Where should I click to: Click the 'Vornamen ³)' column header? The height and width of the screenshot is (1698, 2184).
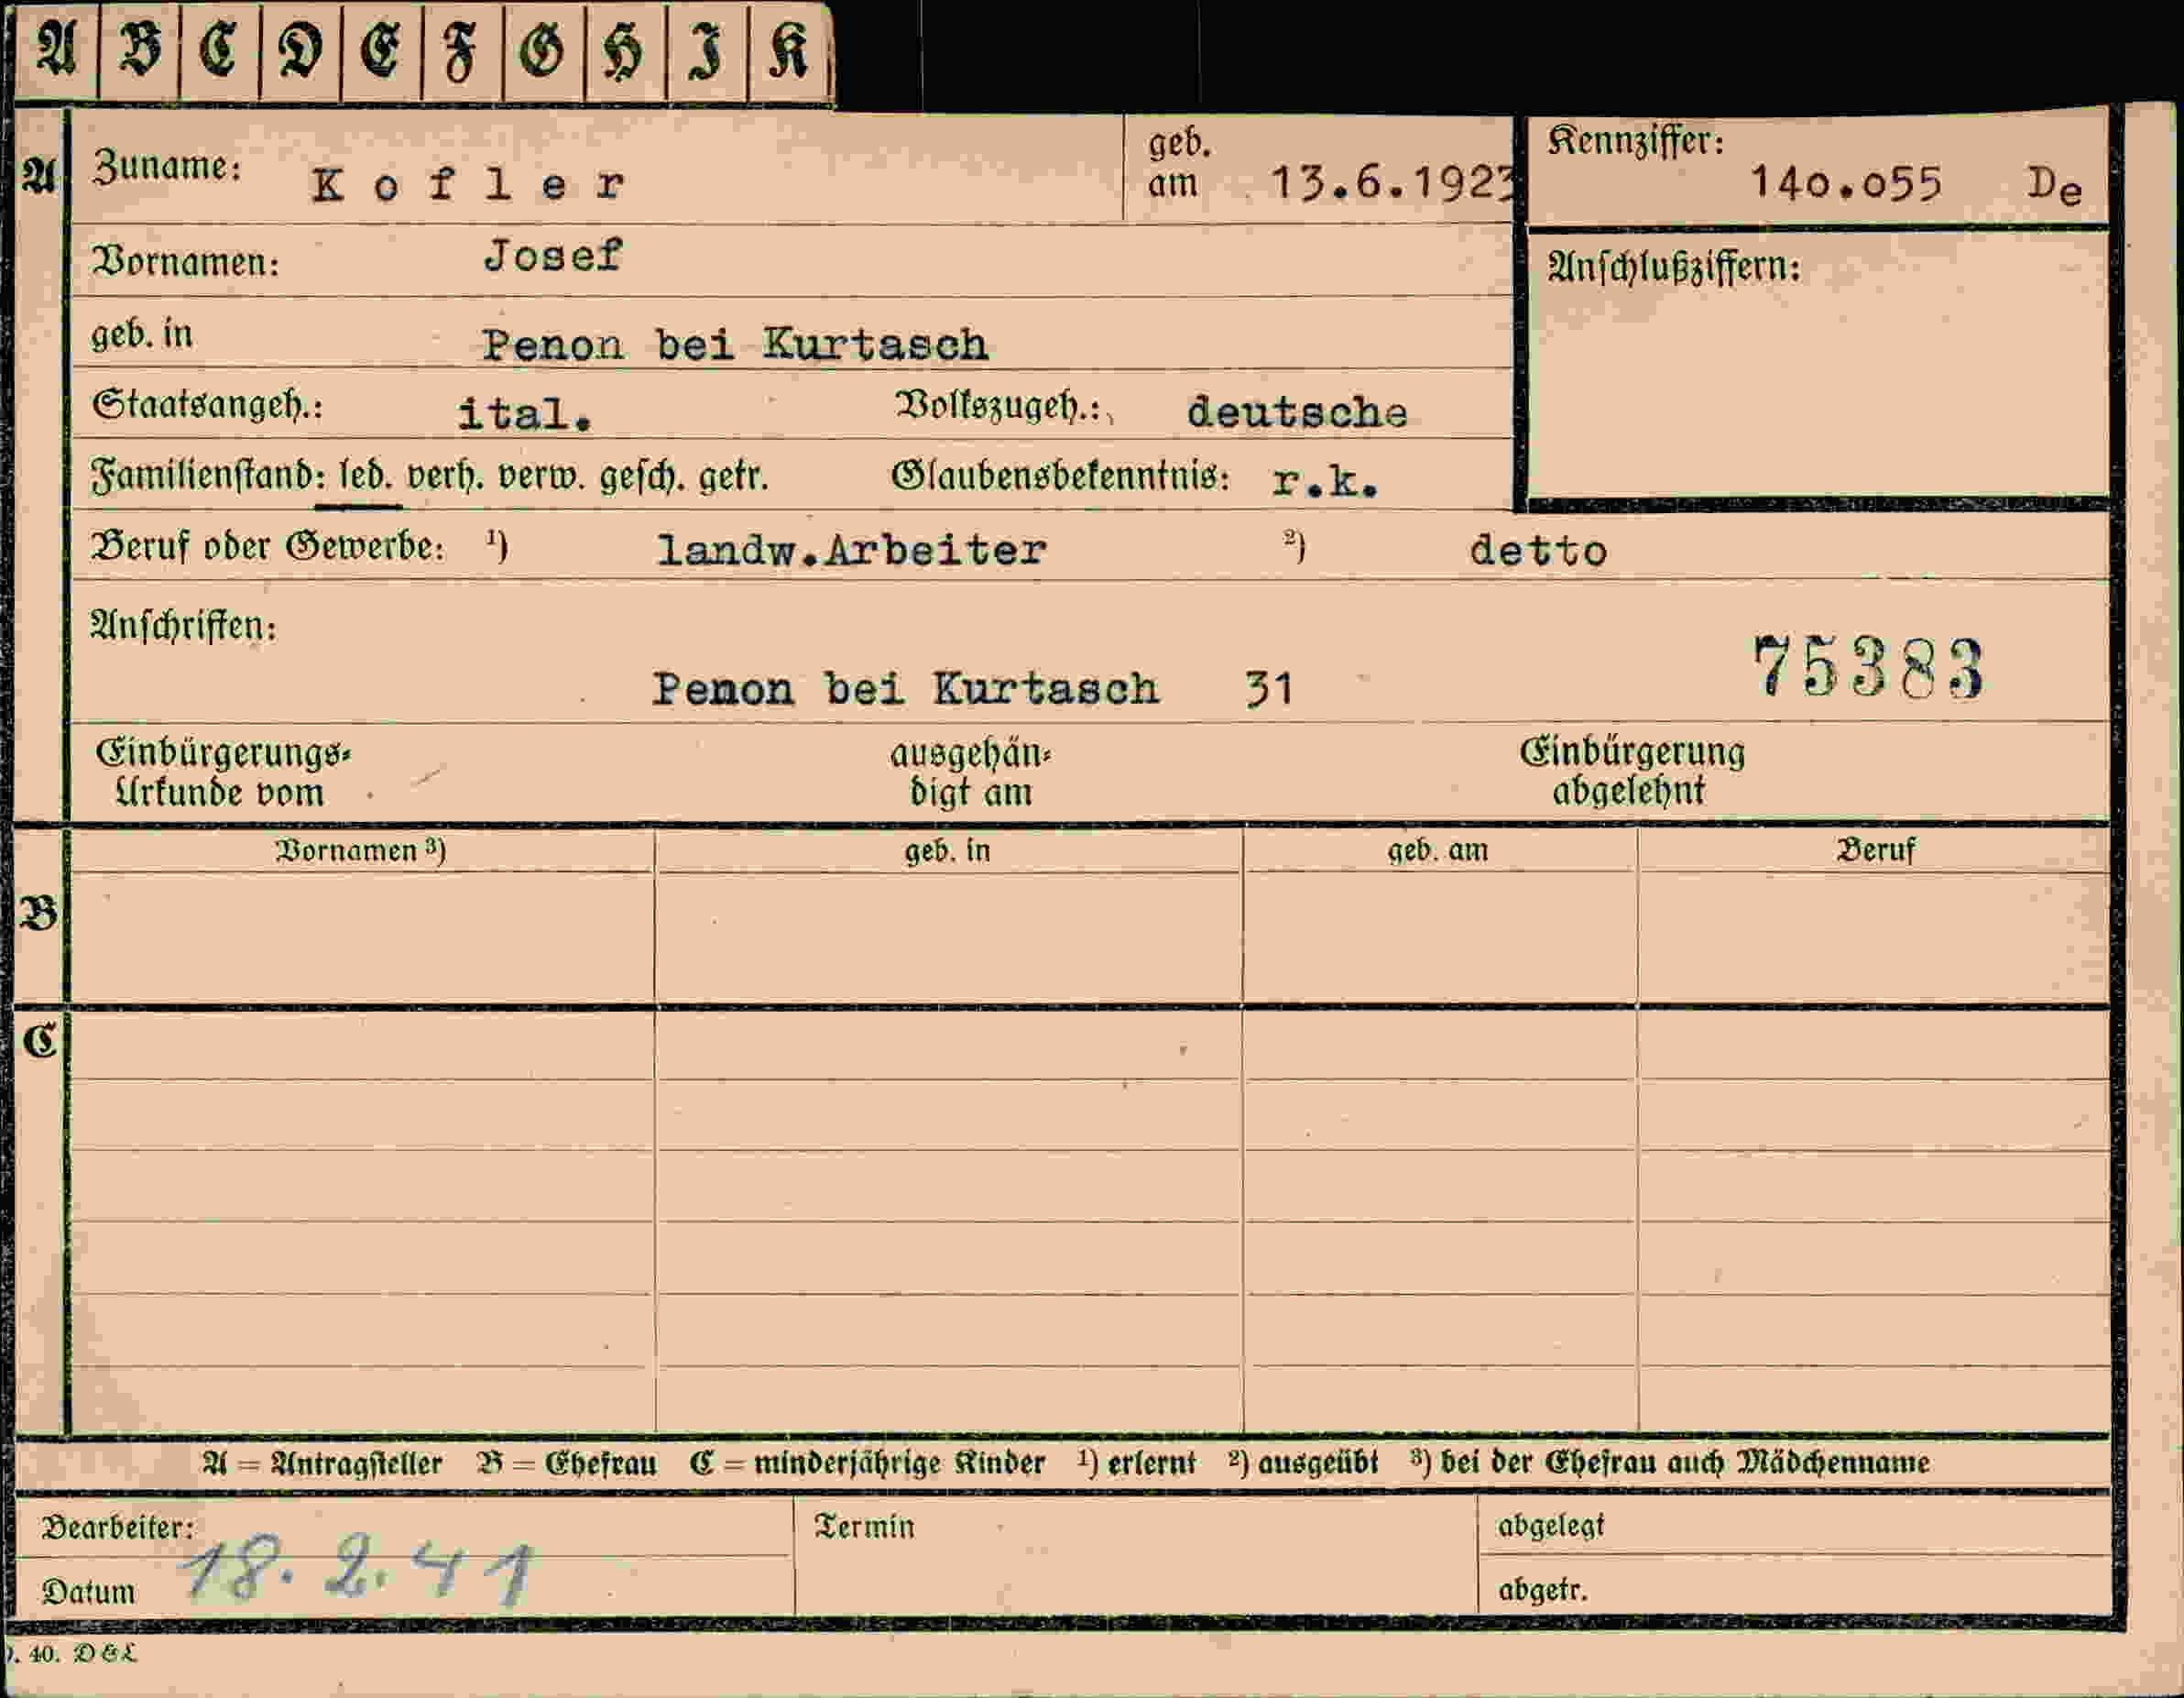tap(360, 851)
